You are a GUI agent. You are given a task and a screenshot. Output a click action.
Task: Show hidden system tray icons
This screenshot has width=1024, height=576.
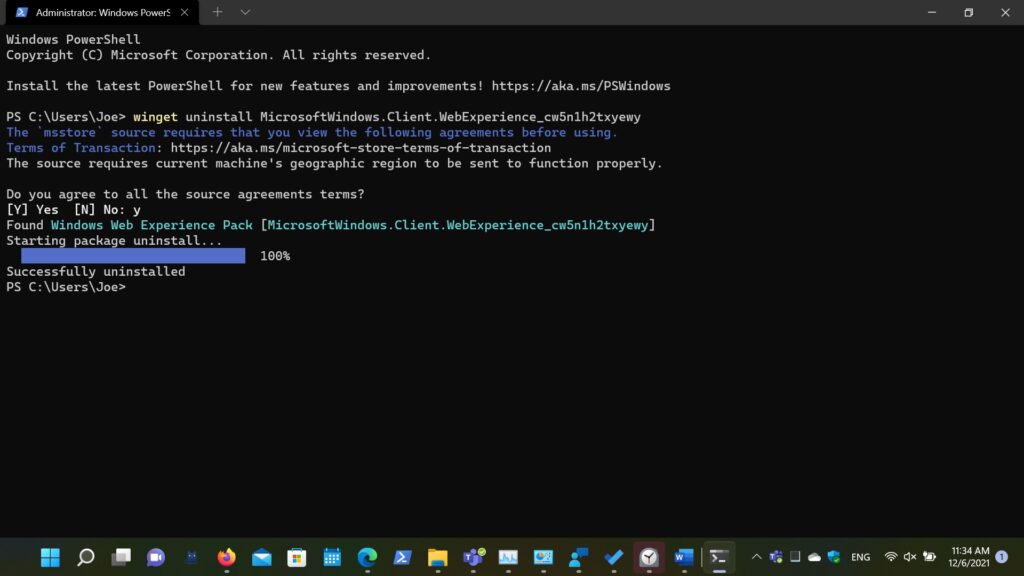tap(756, 557)
